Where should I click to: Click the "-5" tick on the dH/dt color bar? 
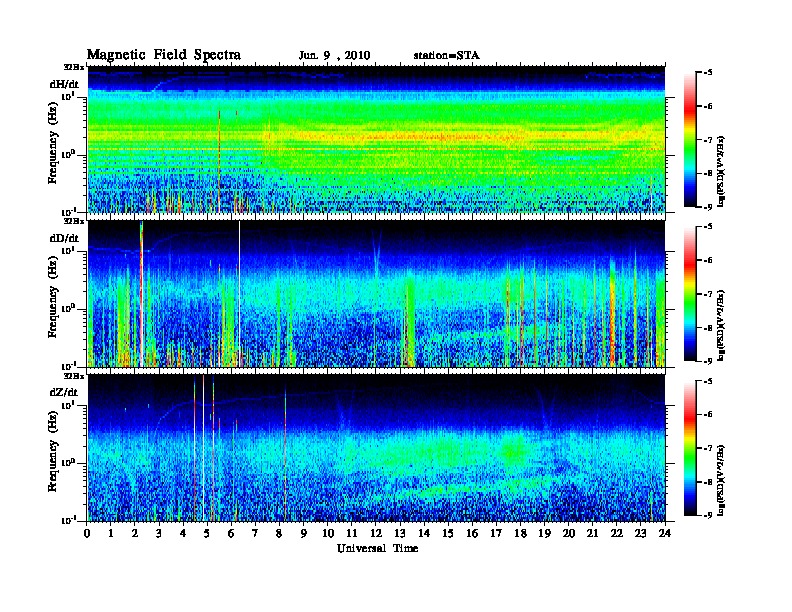pyautogui.click(x=708, y=73)
